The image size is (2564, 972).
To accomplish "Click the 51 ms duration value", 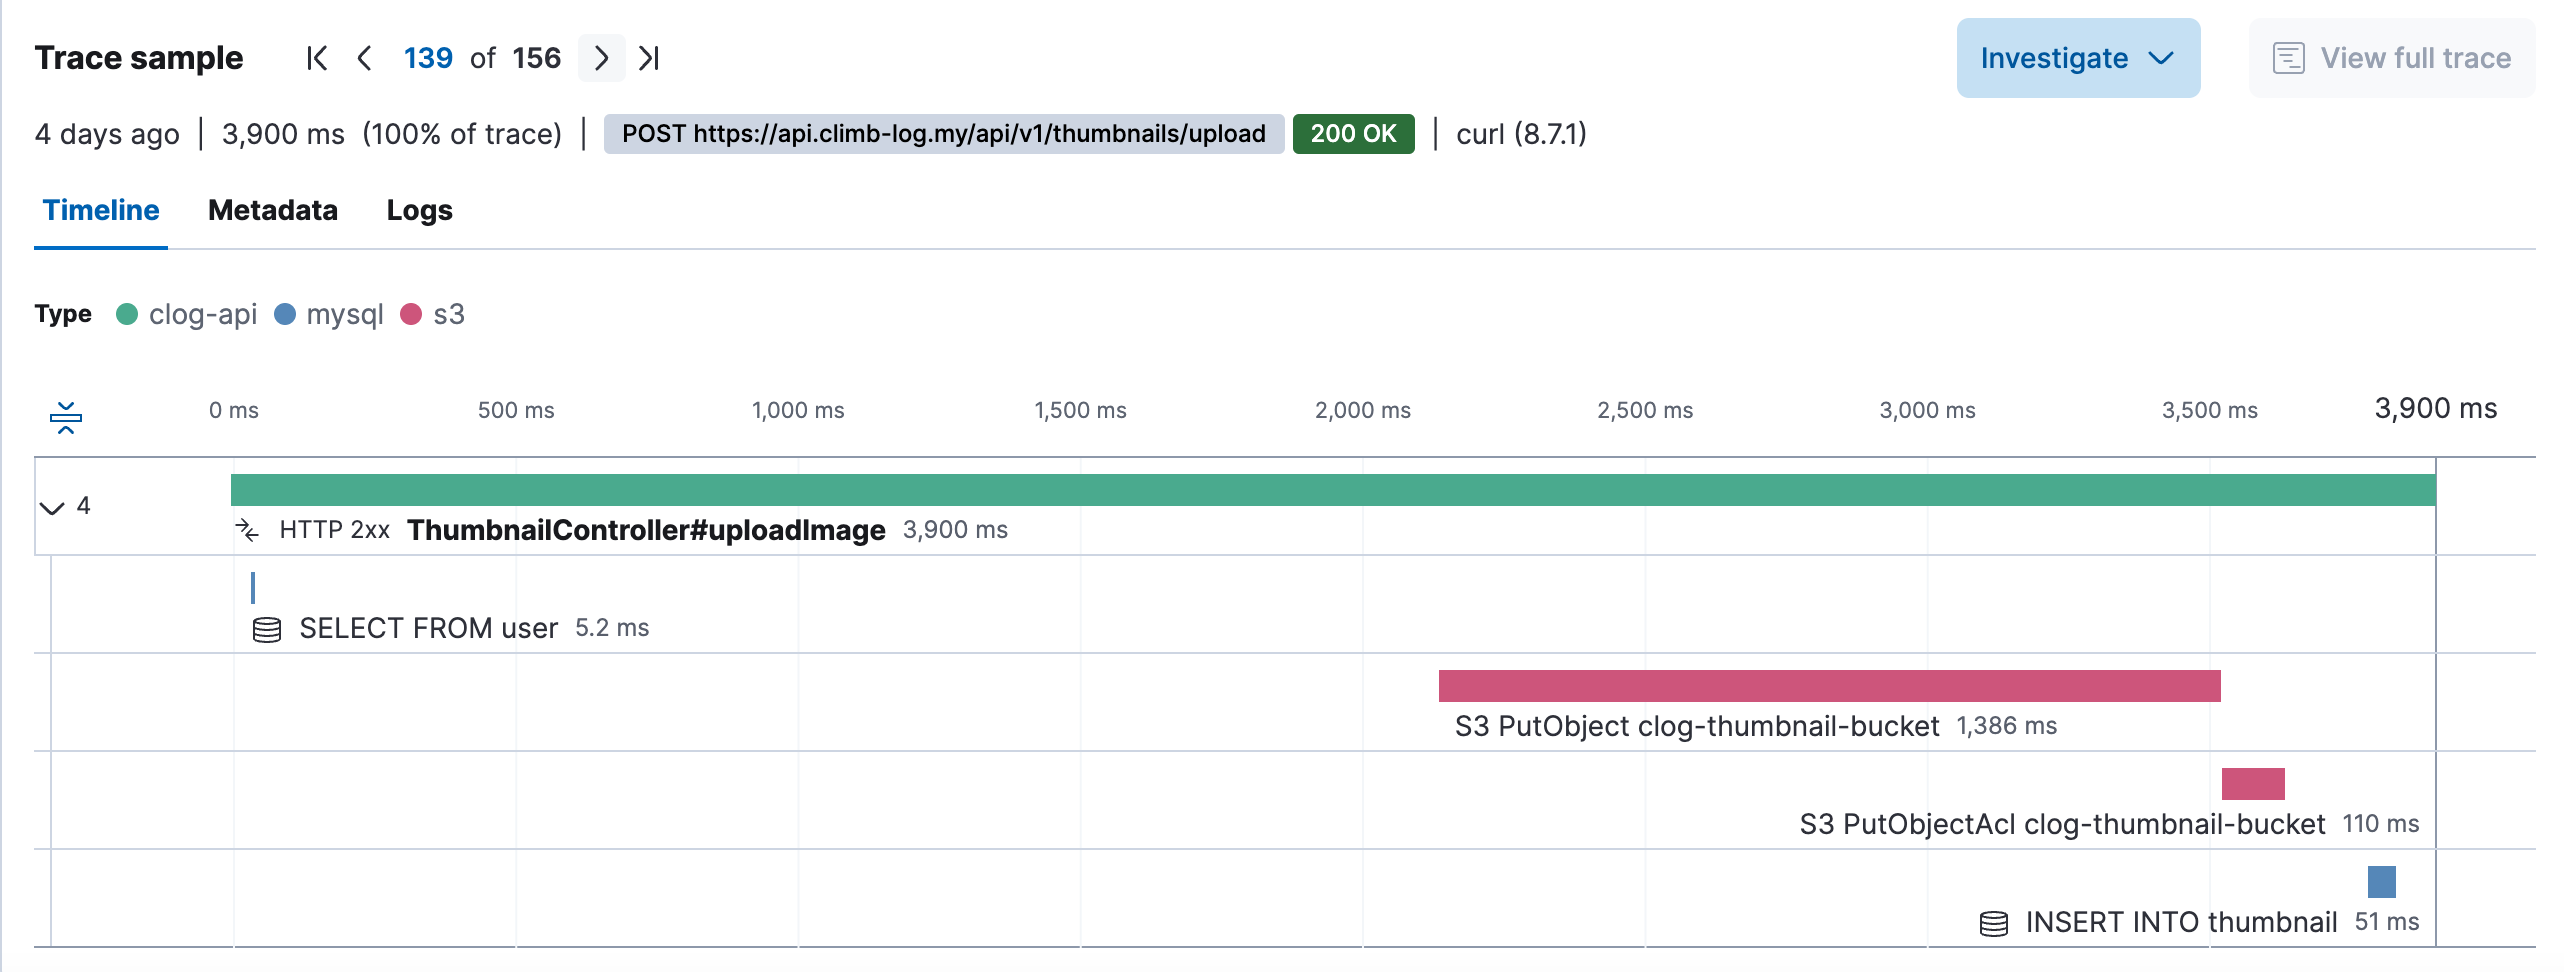I will pyautogui.click(x=2386, y=922).
